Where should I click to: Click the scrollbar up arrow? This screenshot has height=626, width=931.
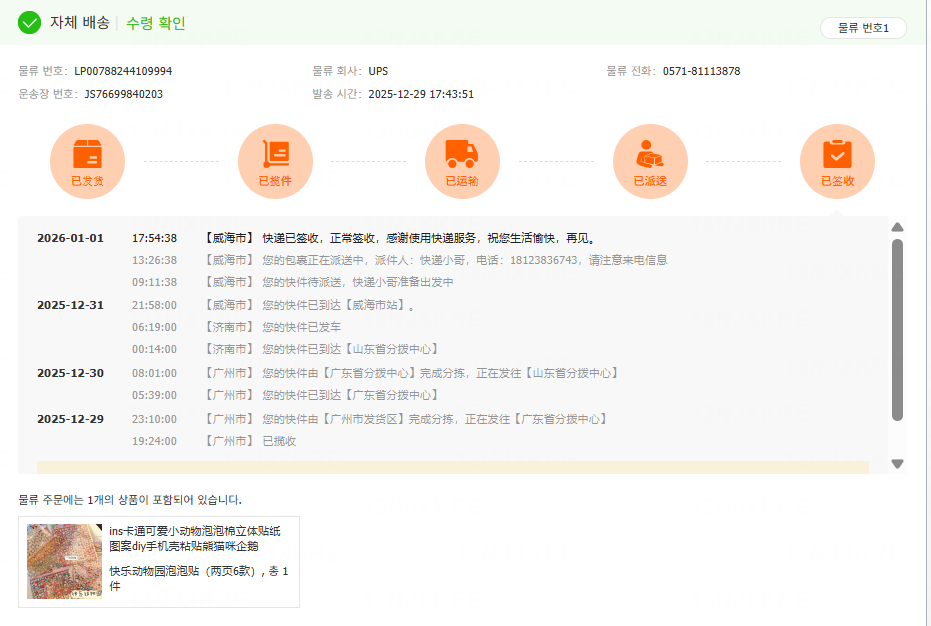coord(897,227)
